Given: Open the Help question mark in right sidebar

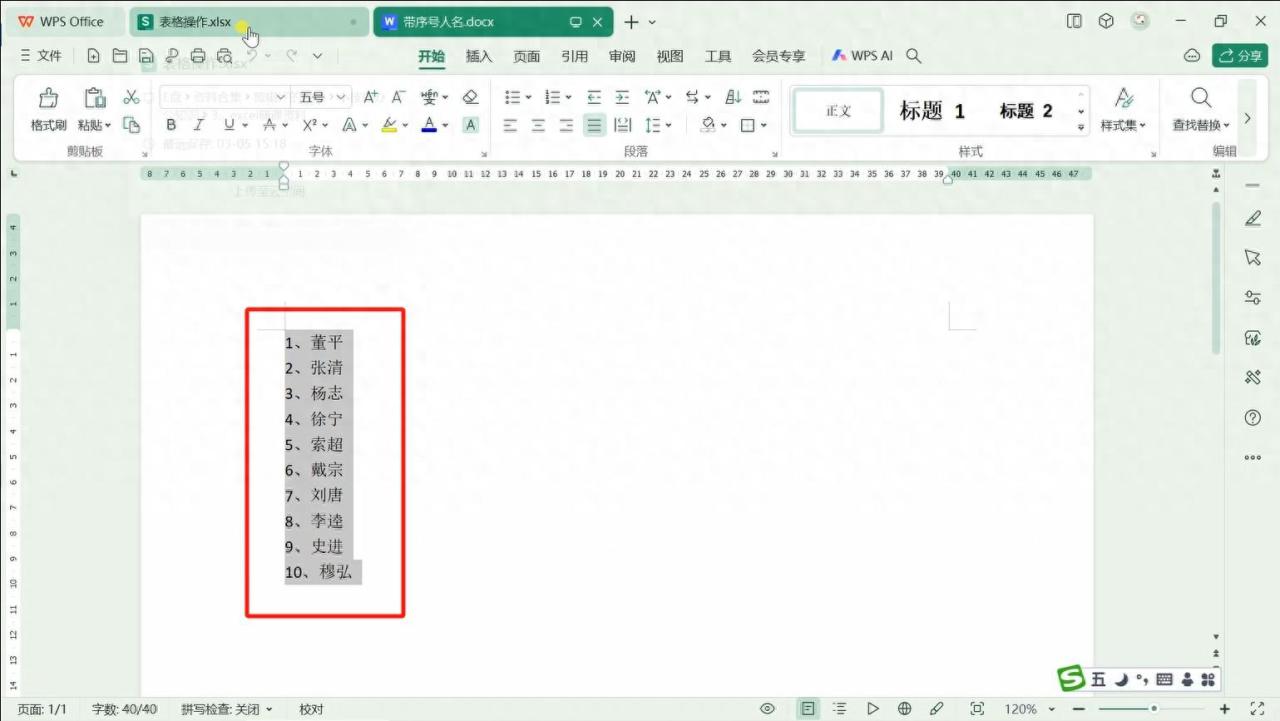Looking at the screenshot, I should tap(1253, 418).
